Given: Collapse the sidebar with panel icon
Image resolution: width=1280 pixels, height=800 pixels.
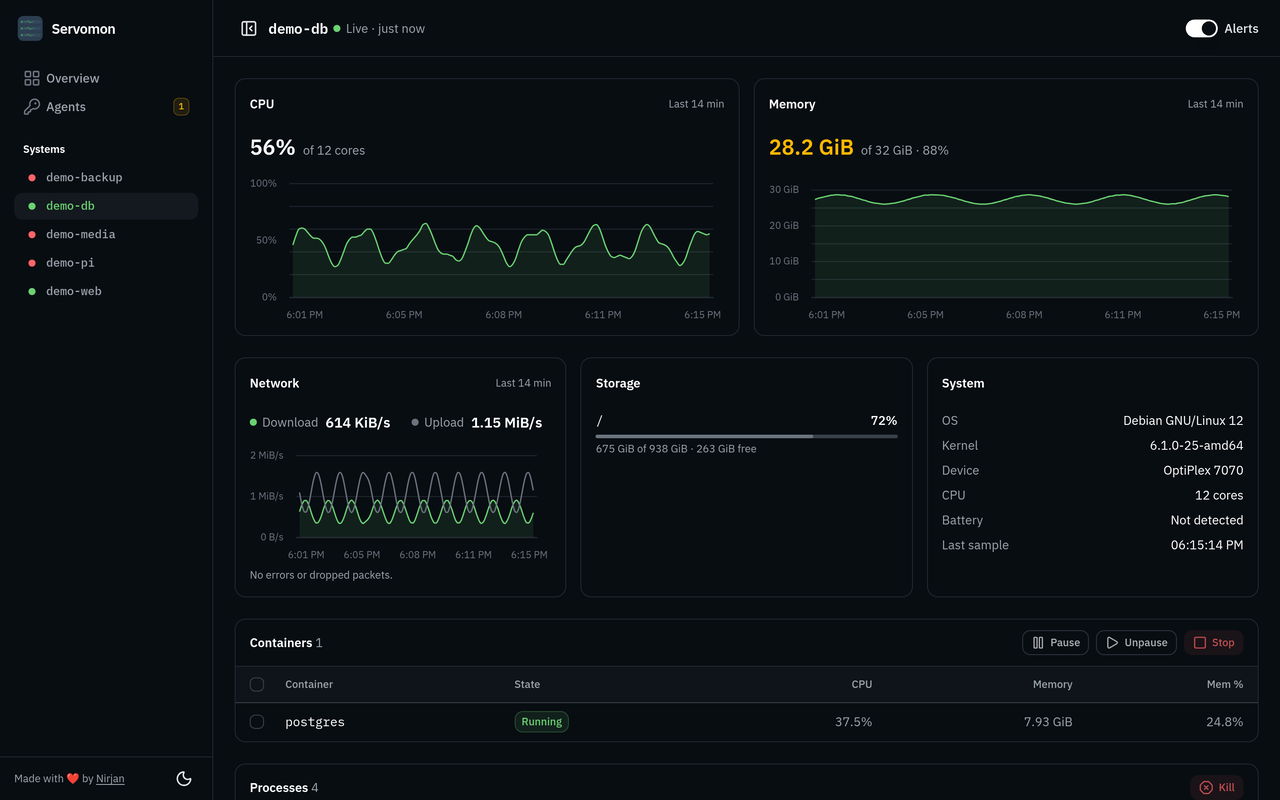Looking at the screenshot, I should click(249, 29).
